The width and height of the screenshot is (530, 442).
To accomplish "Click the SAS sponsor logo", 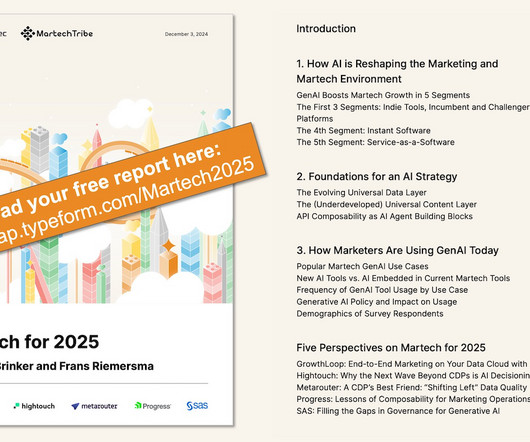I will click(x=197, y=406).
